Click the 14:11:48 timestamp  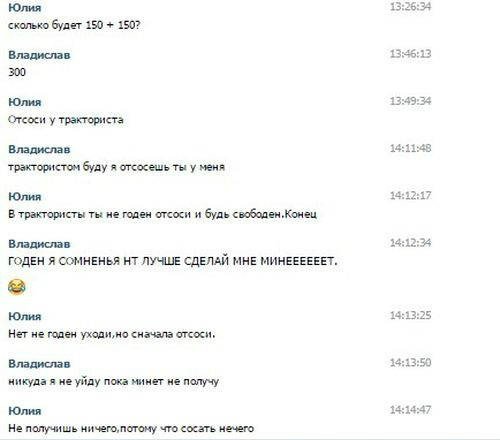410,148
